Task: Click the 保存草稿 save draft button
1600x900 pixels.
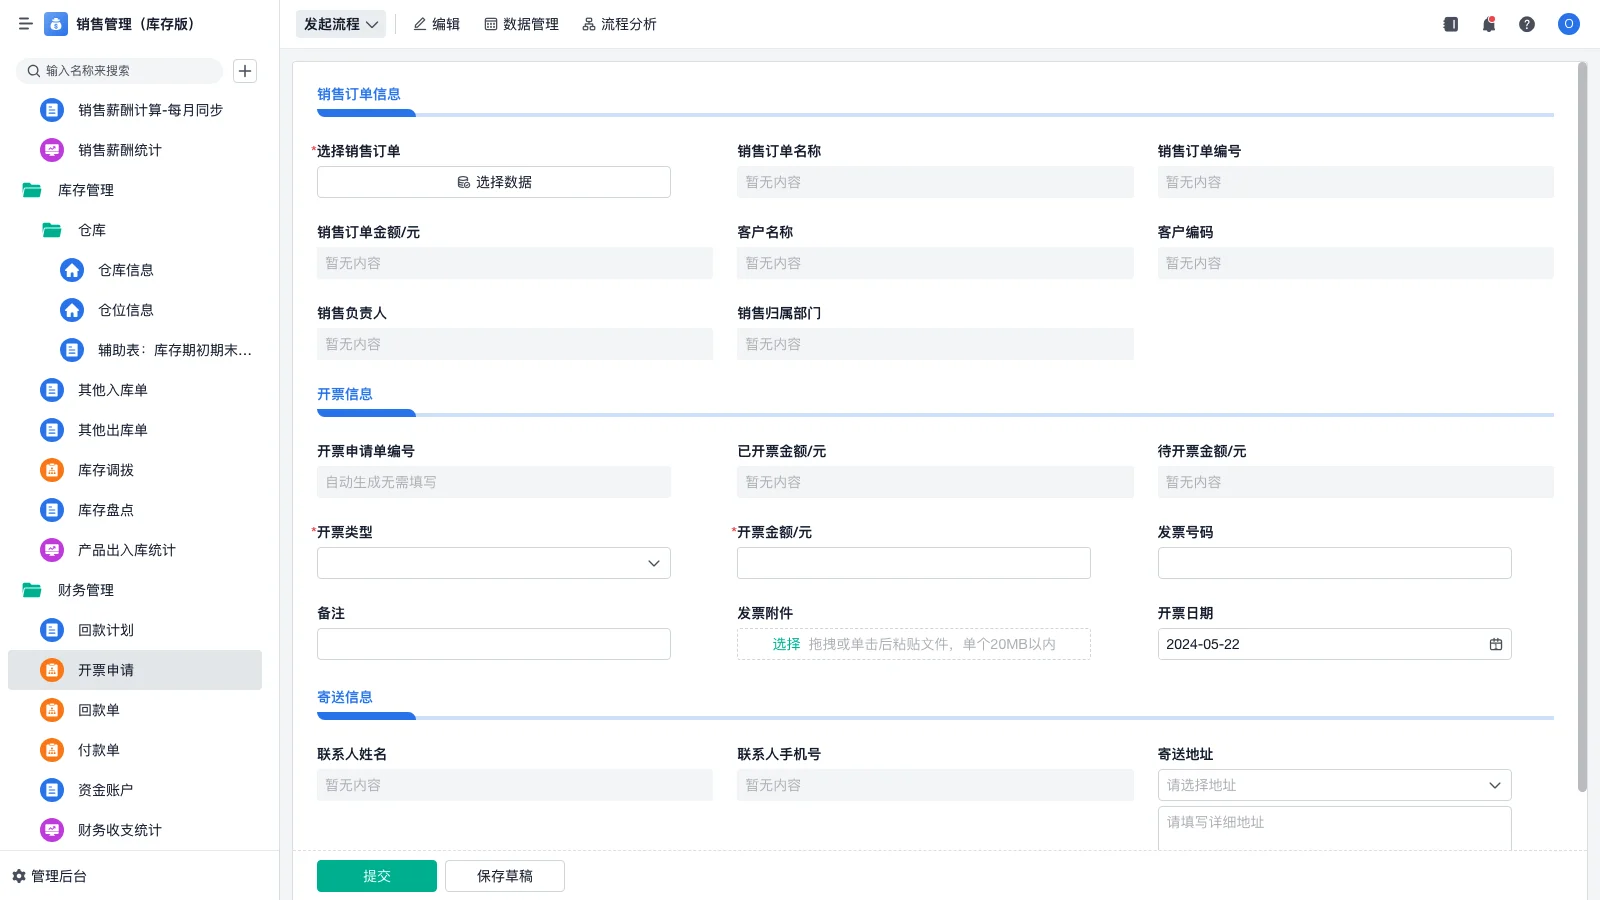Action: click(504, 875)
